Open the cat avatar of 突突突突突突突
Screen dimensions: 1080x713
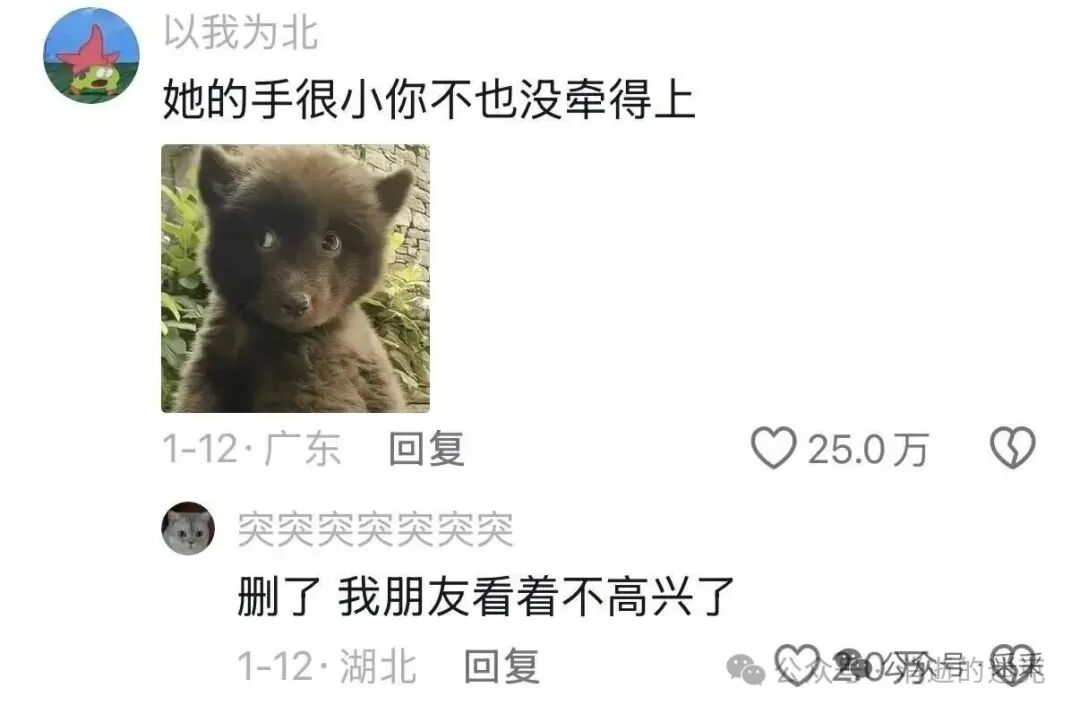pos(188,529)
